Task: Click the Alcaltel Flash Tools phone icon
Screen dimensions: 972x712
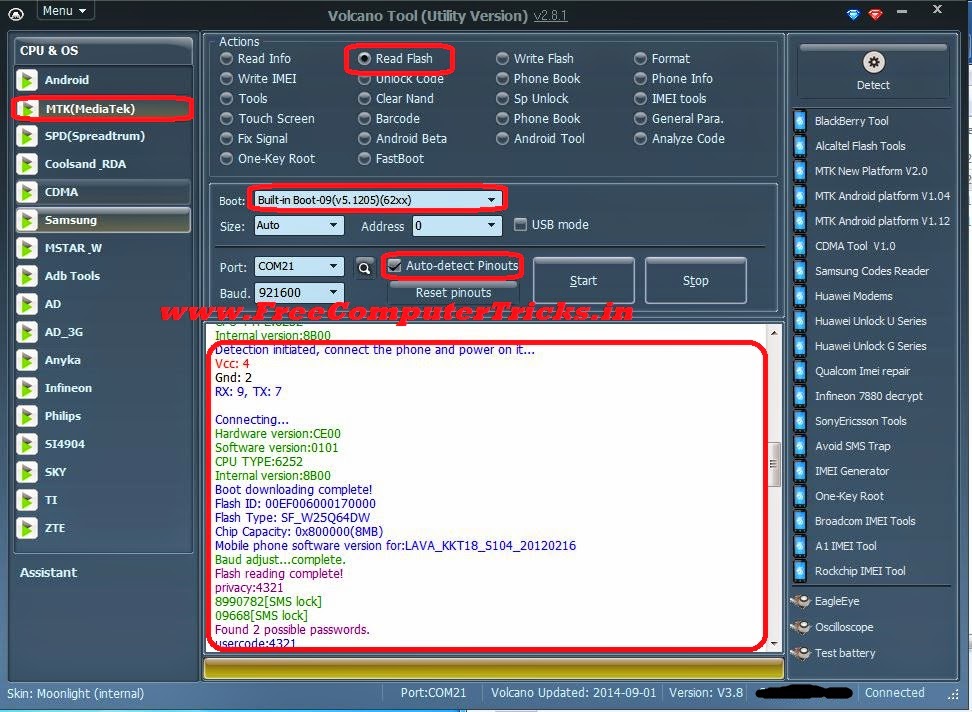Action: 800,146
